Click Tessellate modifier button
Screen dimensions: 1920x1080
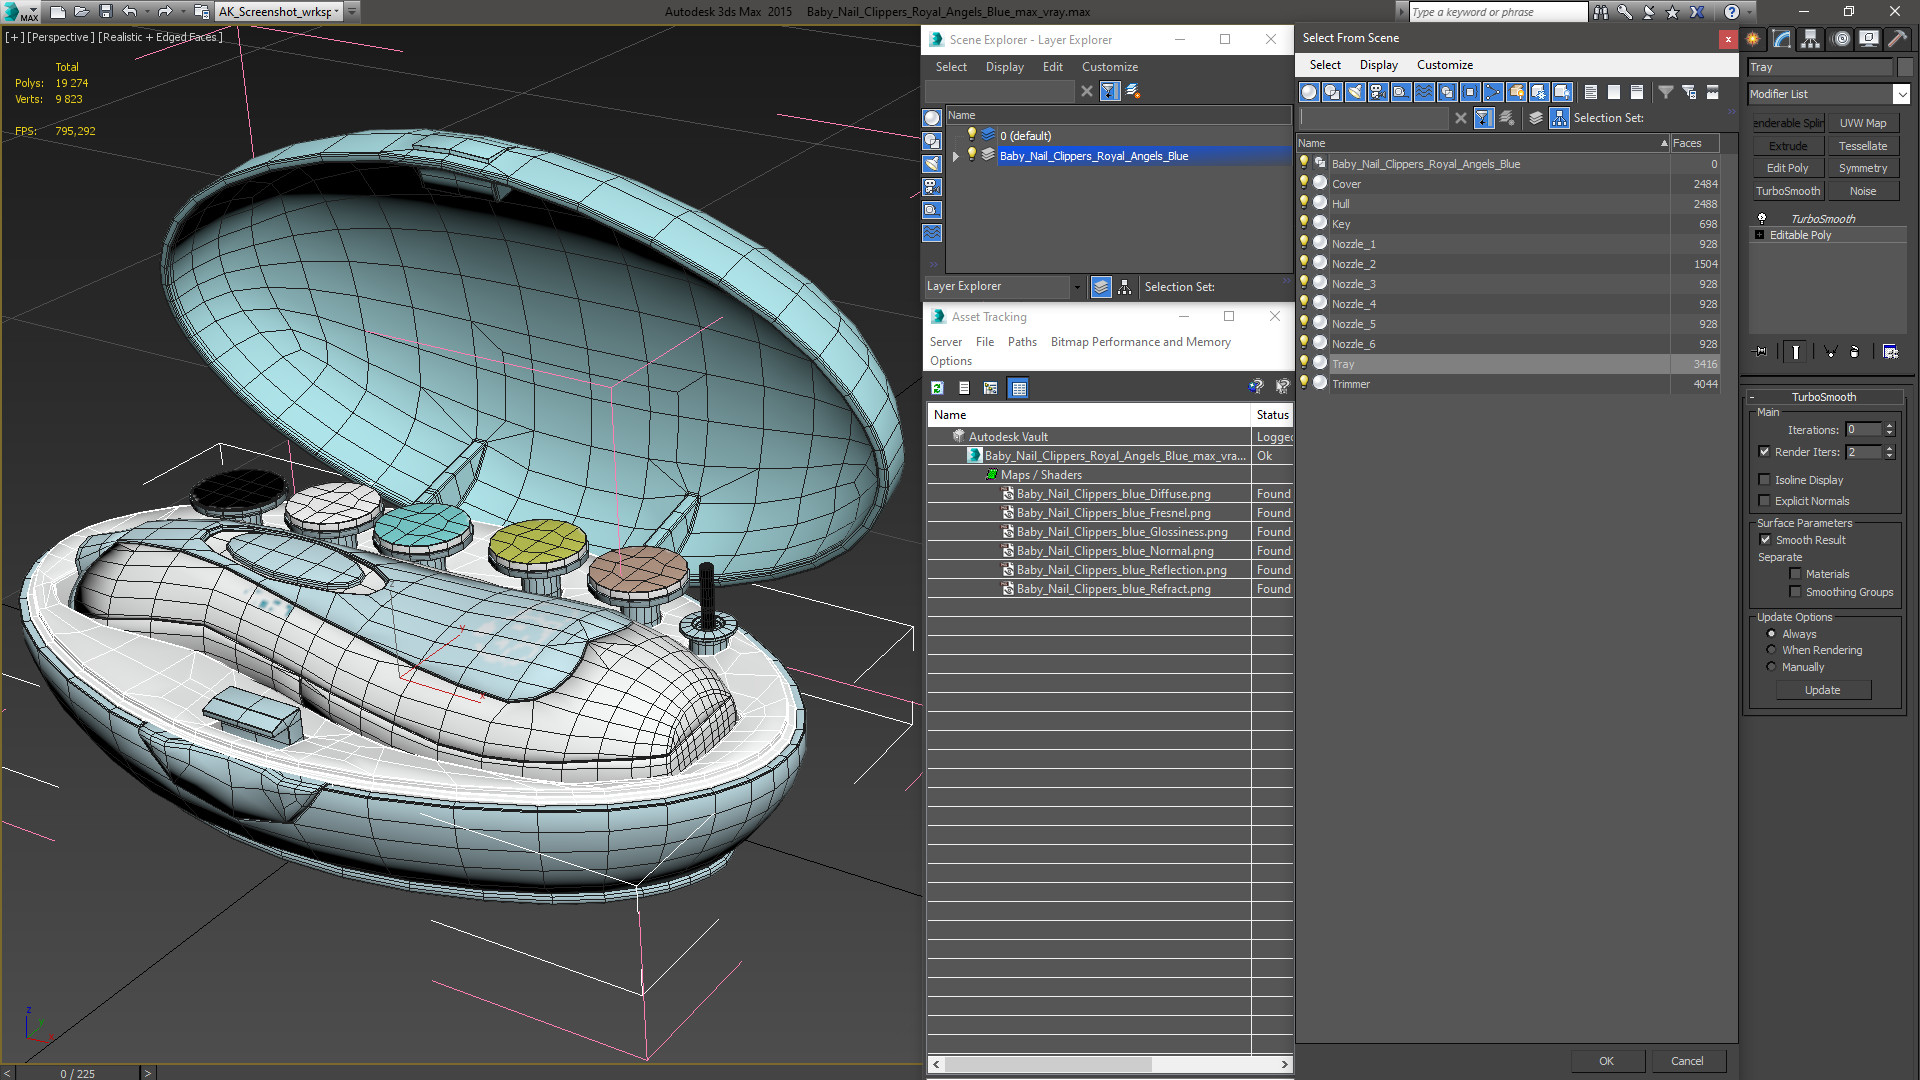click(x=1863, y=146)
